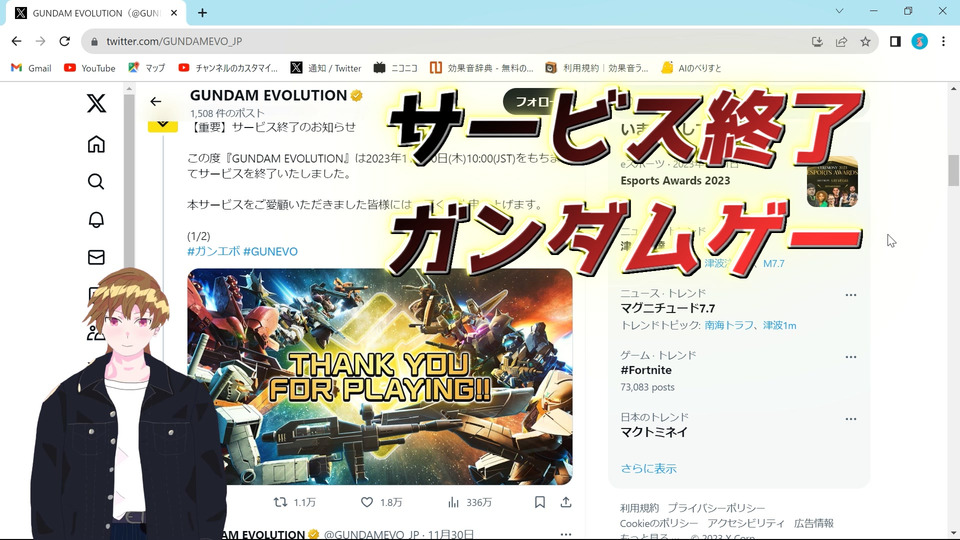Open Cookieのポリシー footer link
The width and height of the screenshot is (960, 540).
click(659, 523)
